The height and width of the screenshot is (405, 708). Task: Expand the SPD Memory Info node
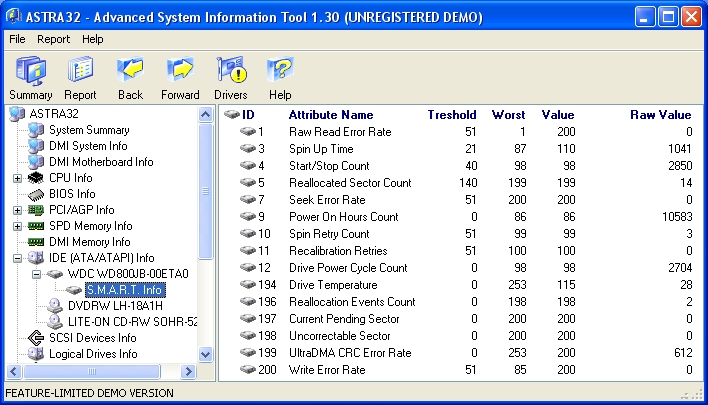click(17, 226)
